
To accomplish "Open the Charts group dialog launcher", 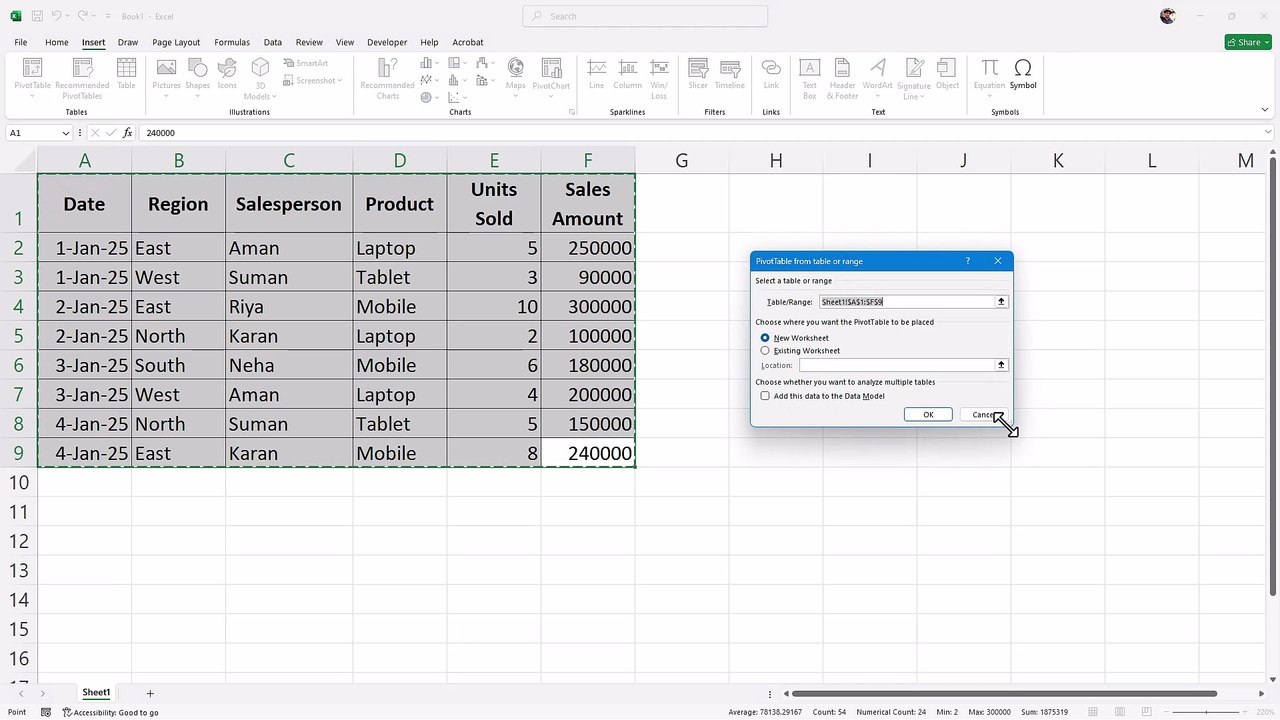I will coord(572,112).
